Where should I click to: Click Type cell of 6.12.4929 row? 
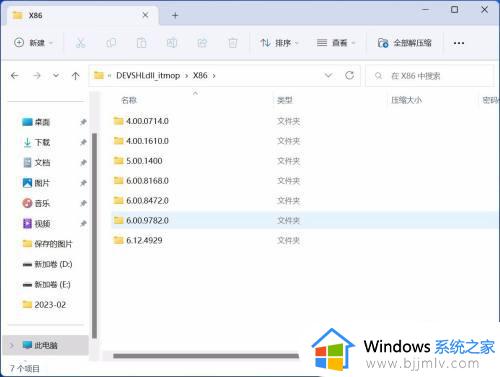click(289, 240)
